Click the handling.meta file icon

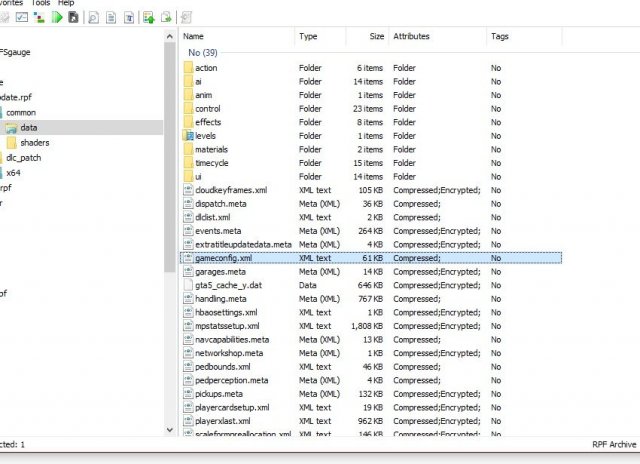[188, 299]
